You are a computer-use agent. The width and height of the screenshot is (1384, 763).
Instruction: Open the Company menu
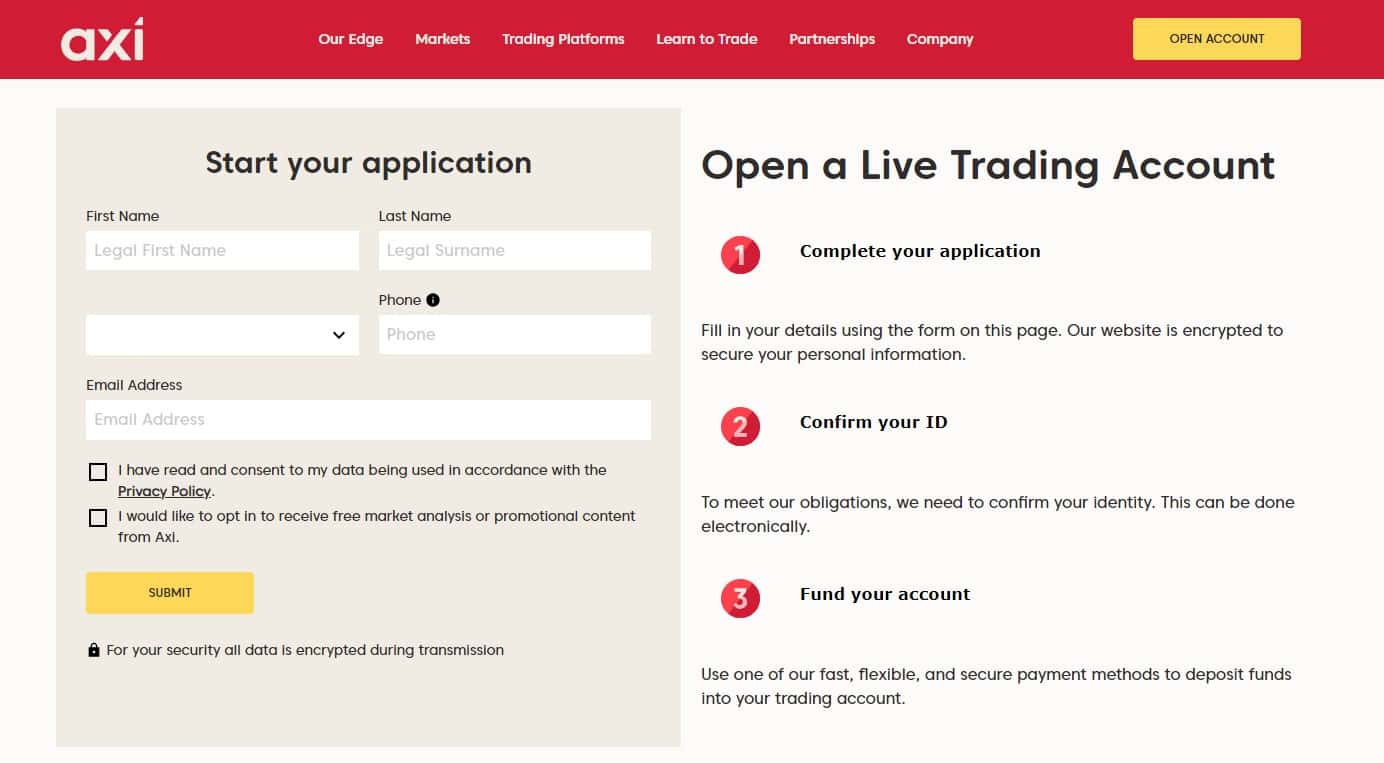(940, 39)
